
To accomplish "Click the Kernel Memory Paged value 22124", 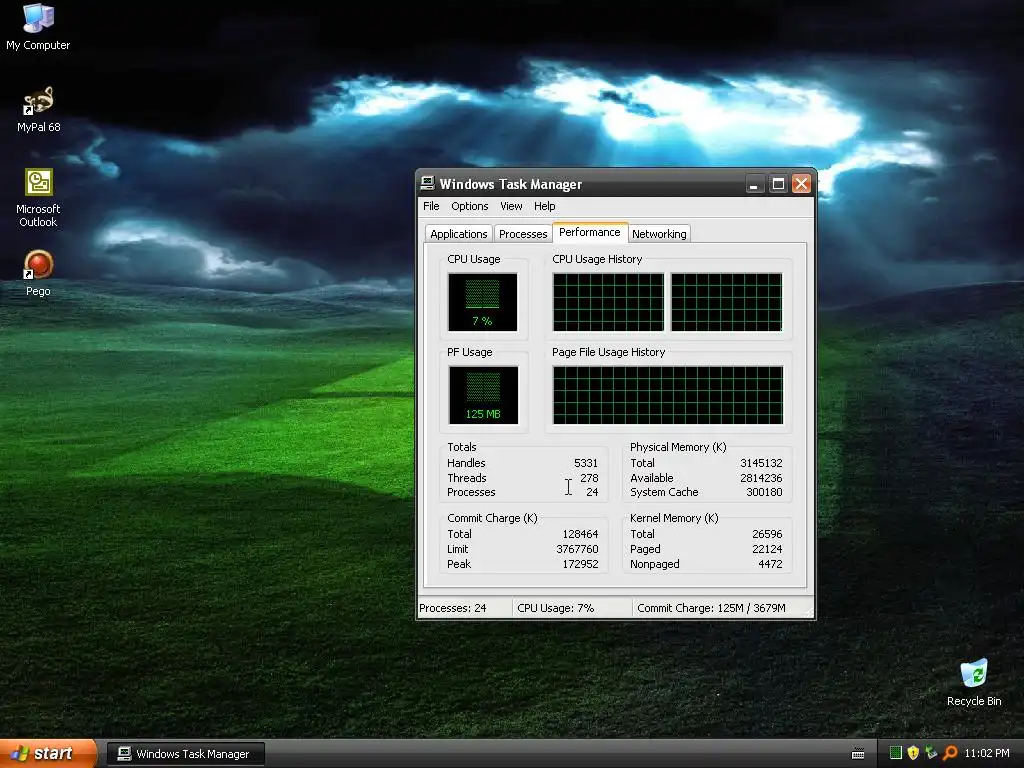I will (767, 549).
